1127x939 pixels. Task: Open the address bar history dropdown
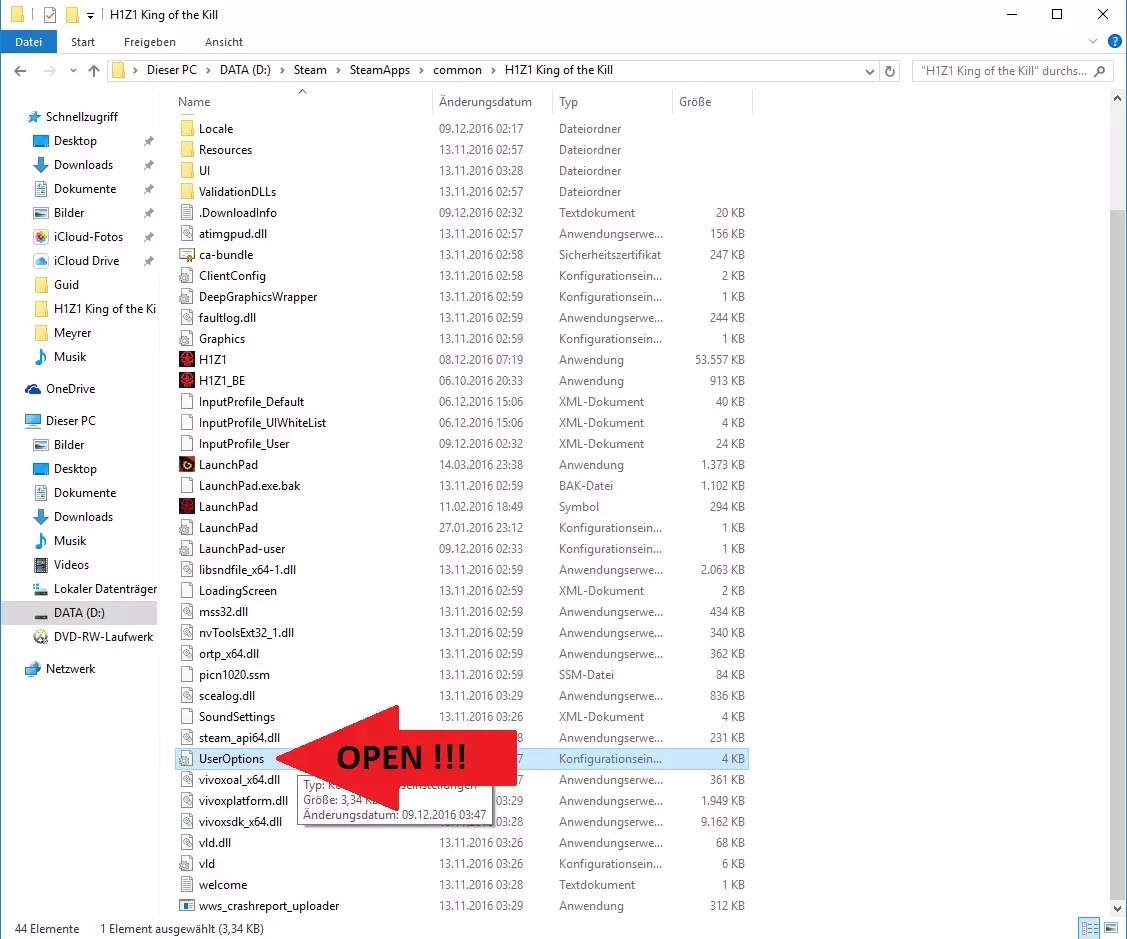(x=870, y=71)
